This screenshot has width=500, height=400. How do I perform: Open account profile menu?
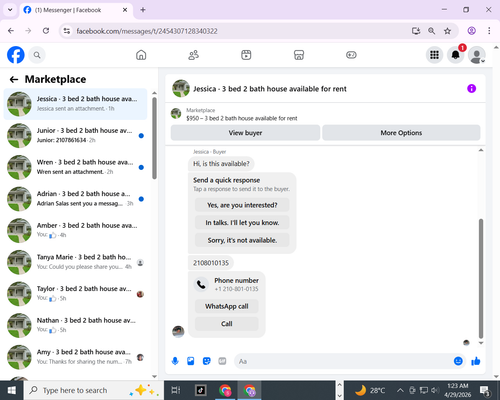pos(477,55)
